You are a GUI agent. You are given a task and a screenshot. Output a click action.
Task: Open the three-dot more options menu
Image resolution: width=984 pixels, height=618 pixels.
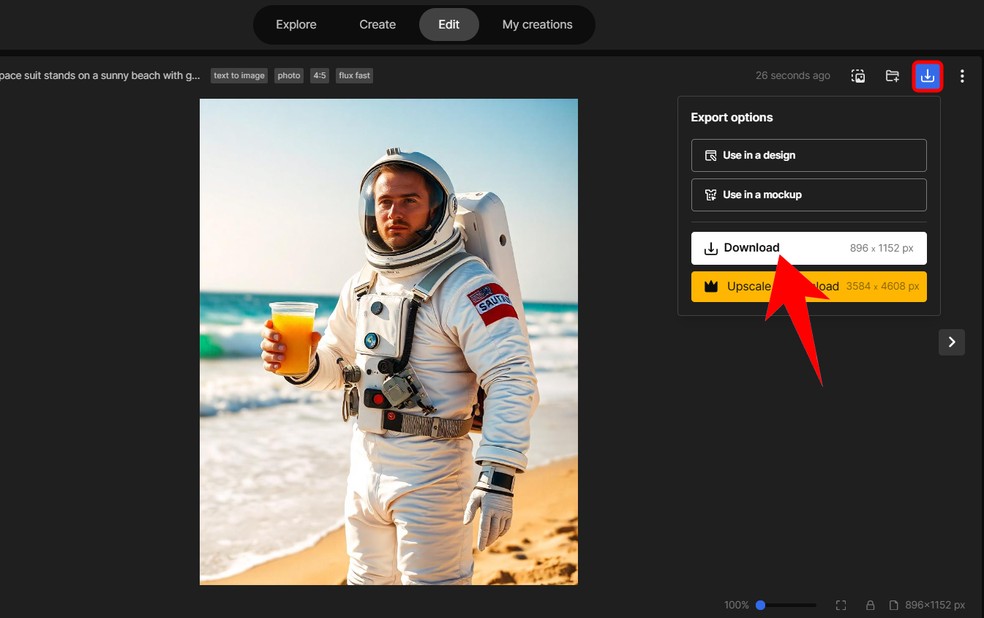point(962,76)
